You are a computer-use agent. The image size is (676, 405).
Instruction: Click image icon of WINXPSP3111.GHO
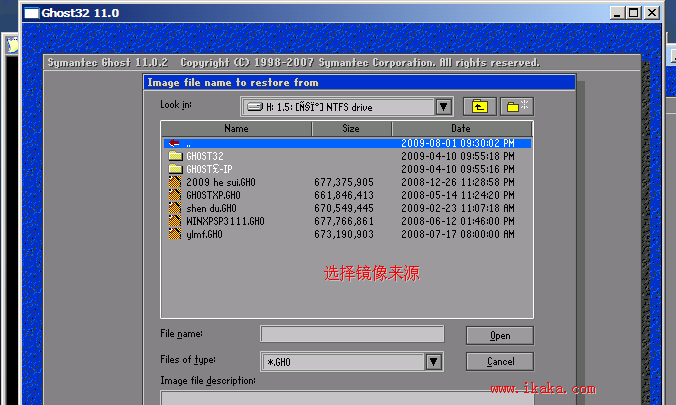(x=175, y=221)
